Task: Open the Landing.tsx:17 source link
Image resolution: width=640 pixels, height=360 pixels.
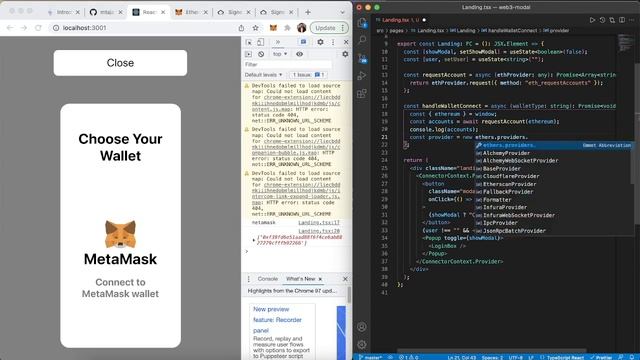Action: click(319, 222)
